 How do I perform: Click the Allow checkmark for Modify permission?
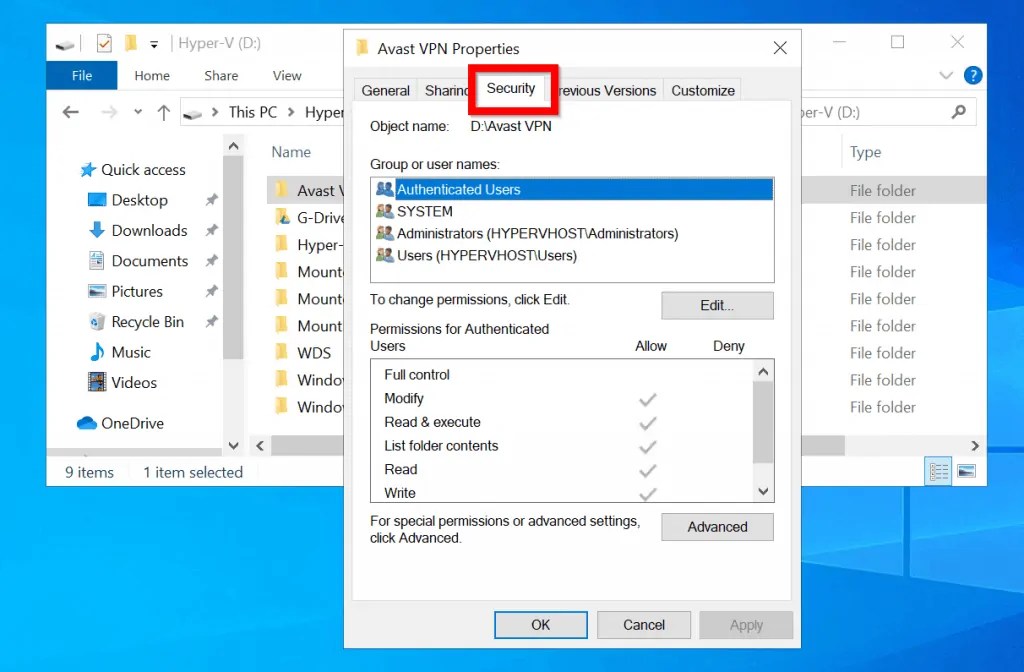click(647, 398)
